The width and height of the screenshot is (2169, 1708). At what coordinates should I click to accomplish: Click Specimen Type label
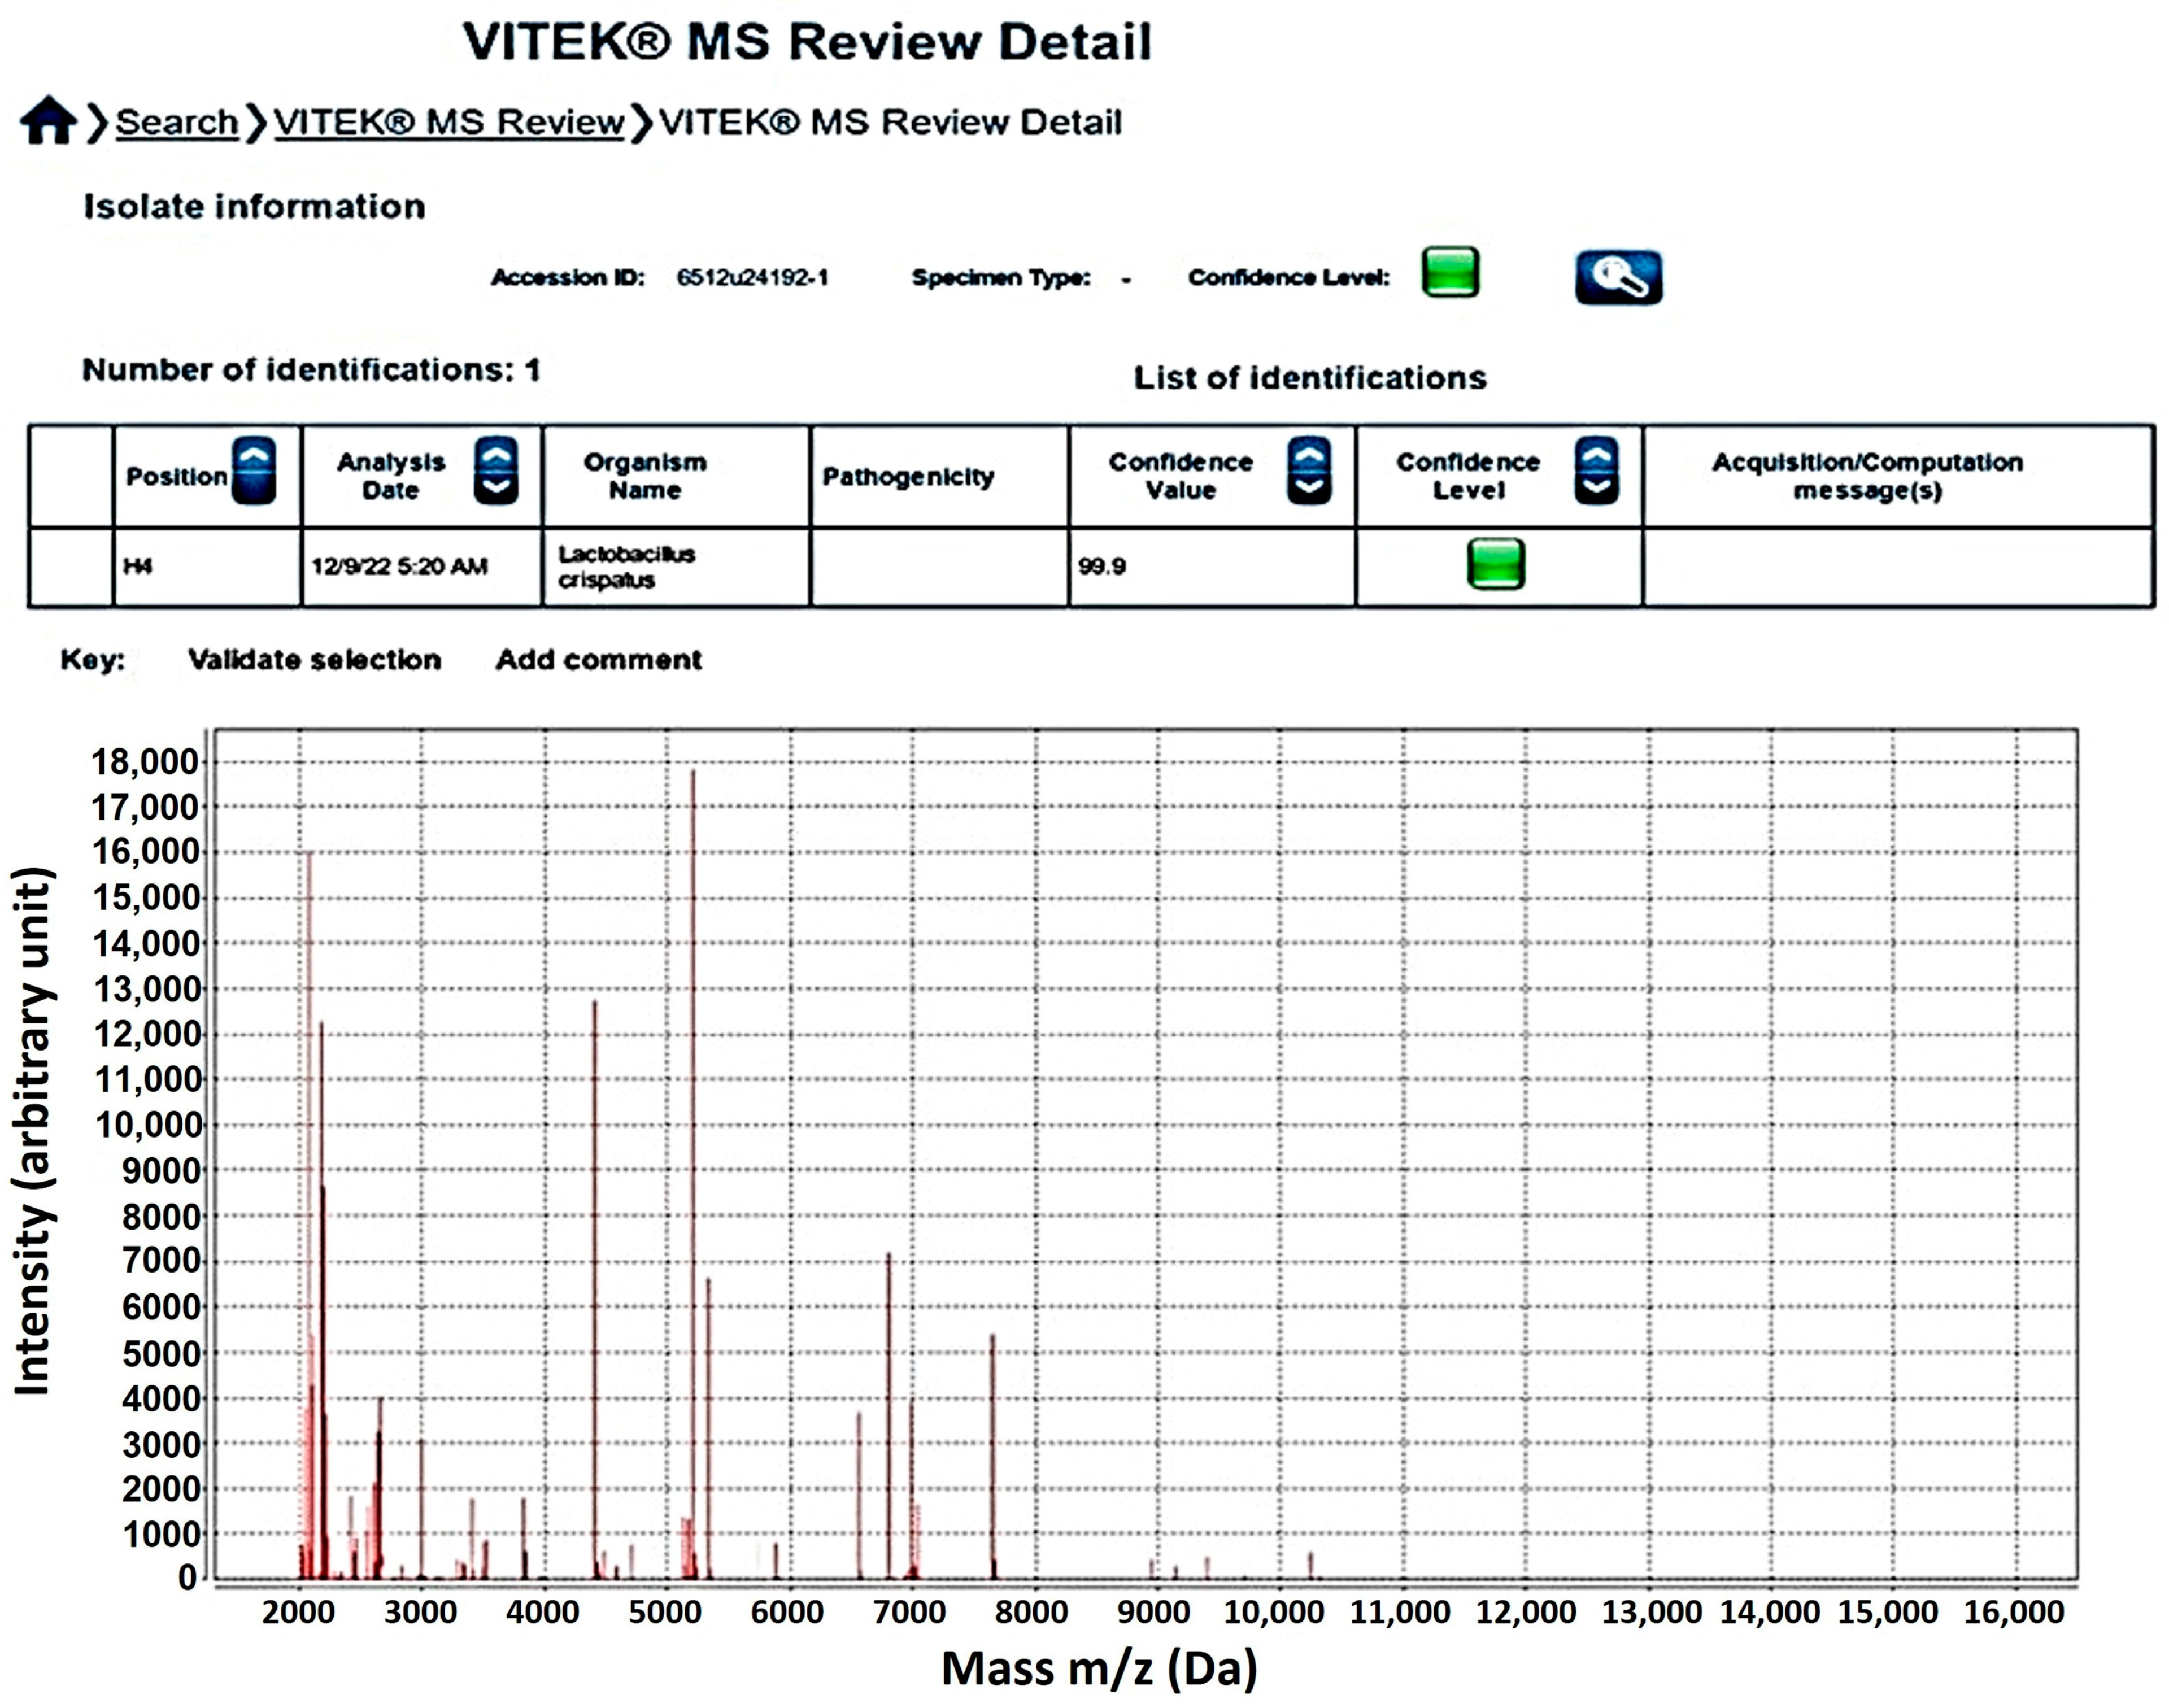coord(1001,278)
